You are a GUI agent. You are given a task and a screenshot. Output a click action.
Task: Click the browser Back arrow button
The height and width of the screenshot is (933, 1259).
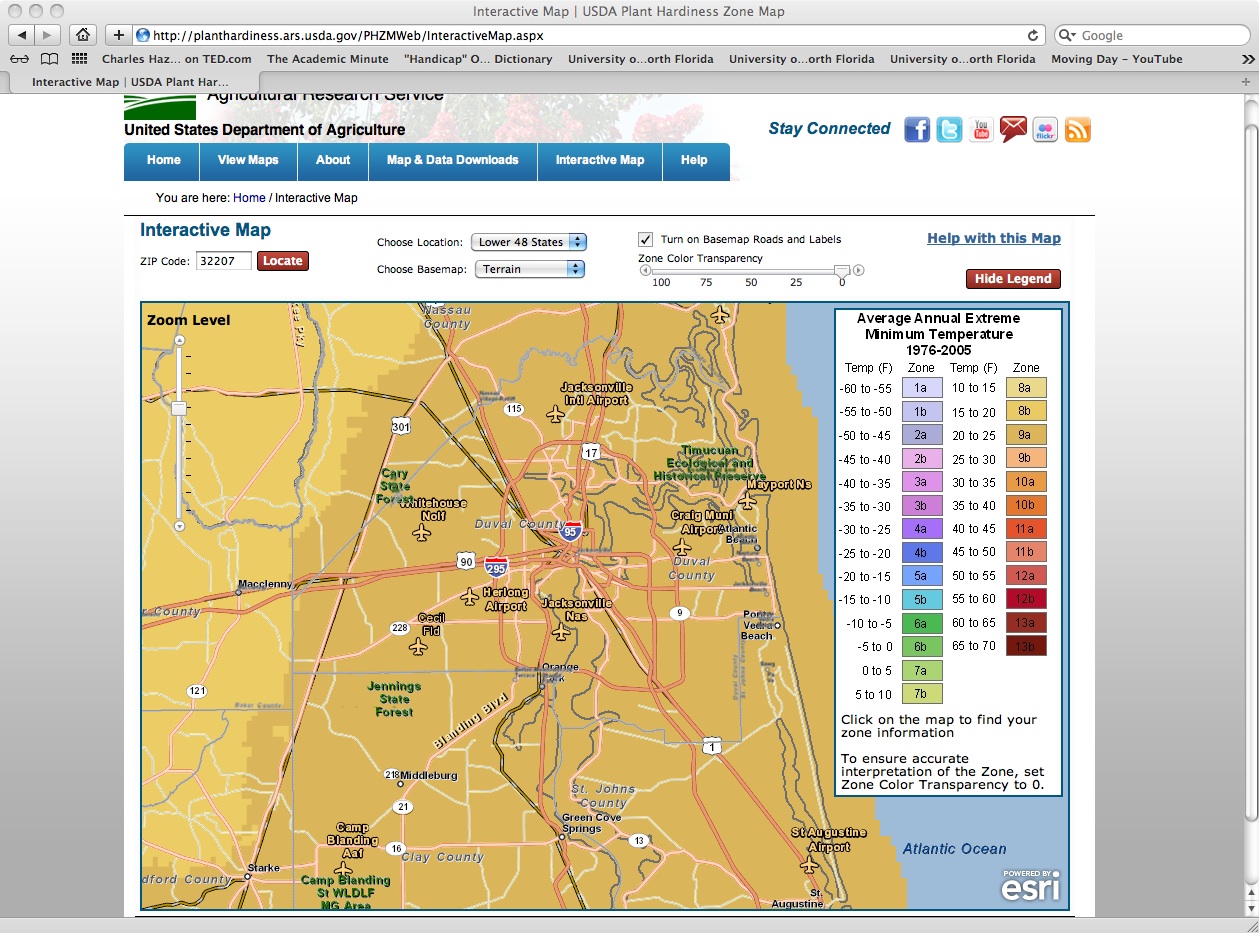[21, 35]
